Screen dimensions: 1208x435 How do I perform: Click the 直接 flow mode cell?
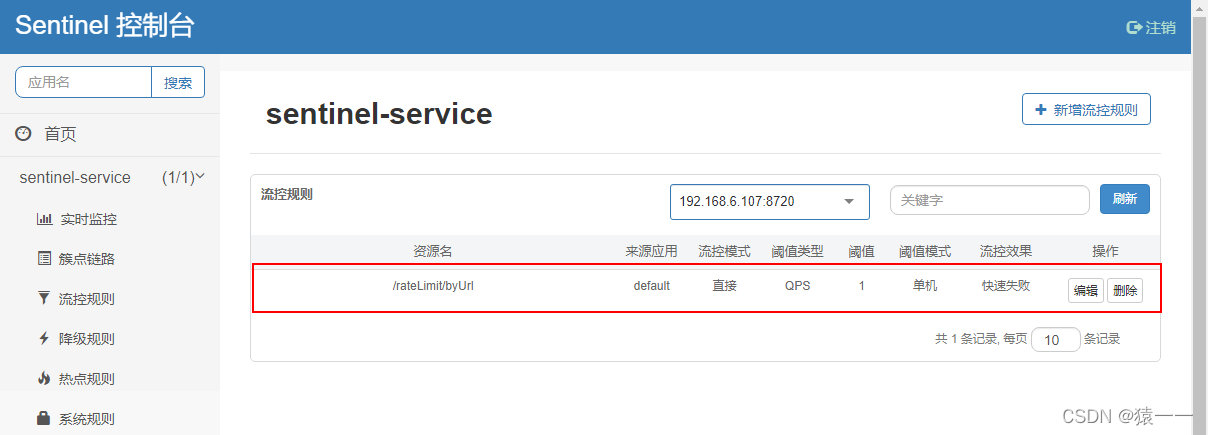(724, 286)
